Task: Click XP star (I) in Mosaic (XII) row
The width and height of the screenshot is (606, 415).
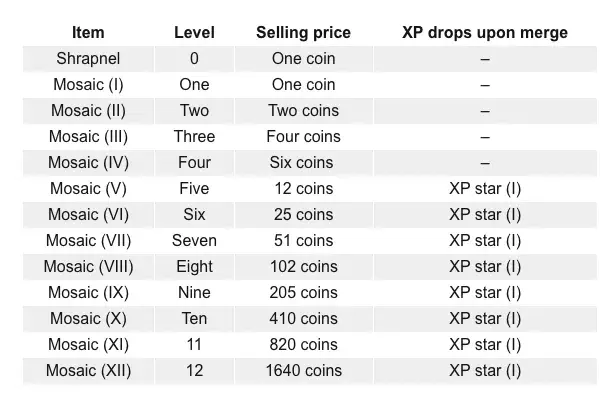Action: point(485,370)
